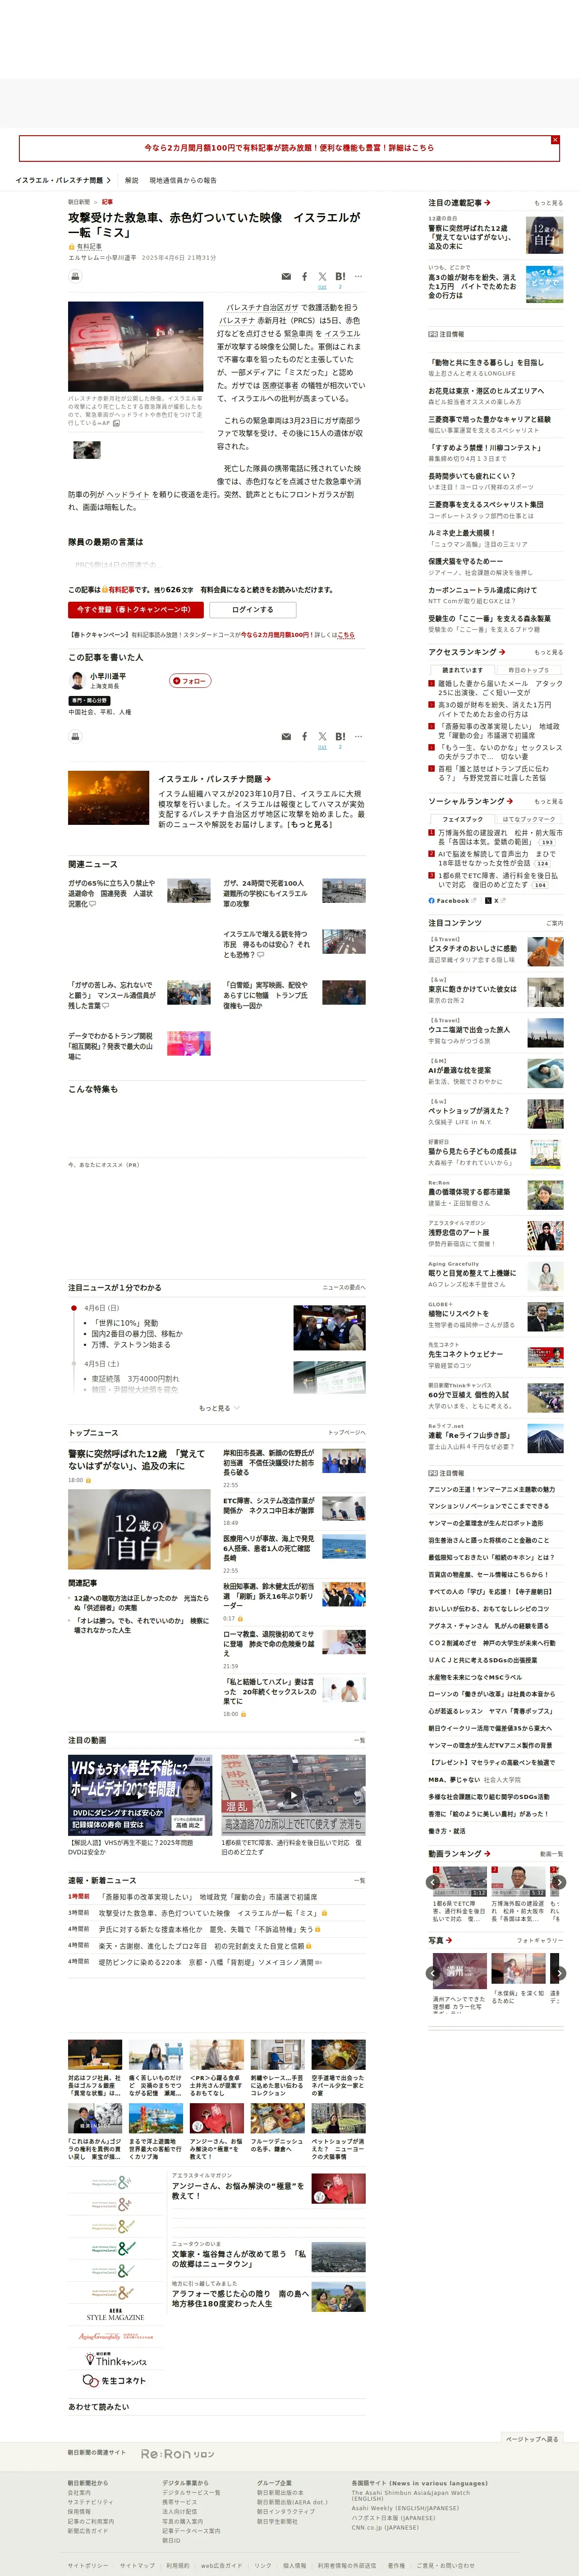This screenshot has height=2576, width=579.
Task: Open the イスラエル・パレスチナ問題 feature thumbnail
Action: (109, 797)
